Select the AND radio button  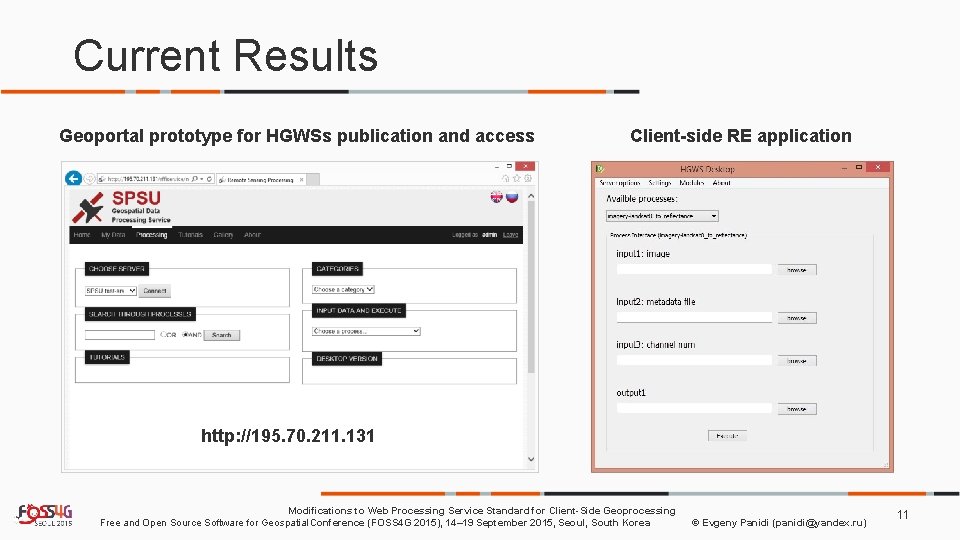click(x=185, y=335)
